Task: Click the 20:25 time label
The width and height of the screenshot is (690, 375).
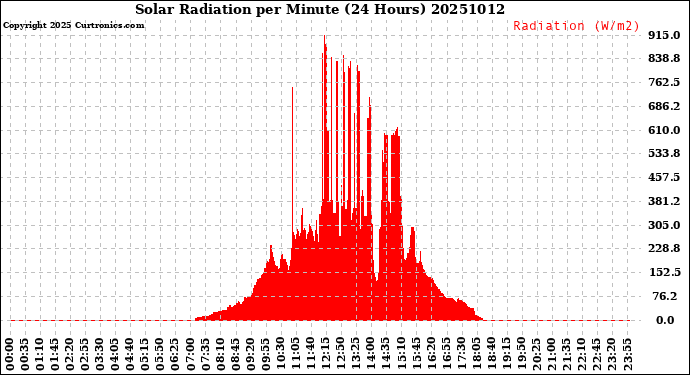Action: coord(537,355)
